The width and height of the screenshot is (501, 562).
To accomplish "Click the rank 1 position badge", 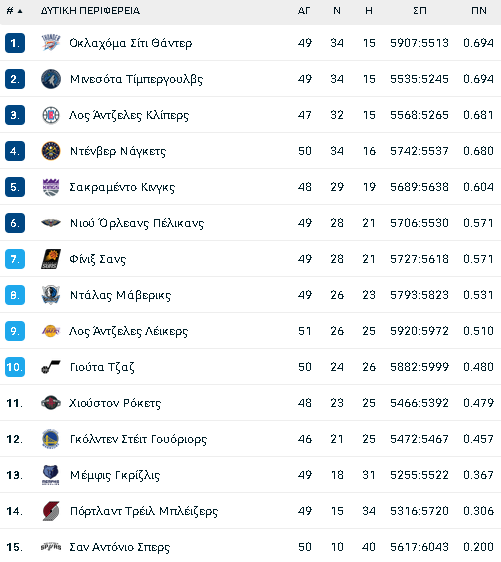I will 15,43.
